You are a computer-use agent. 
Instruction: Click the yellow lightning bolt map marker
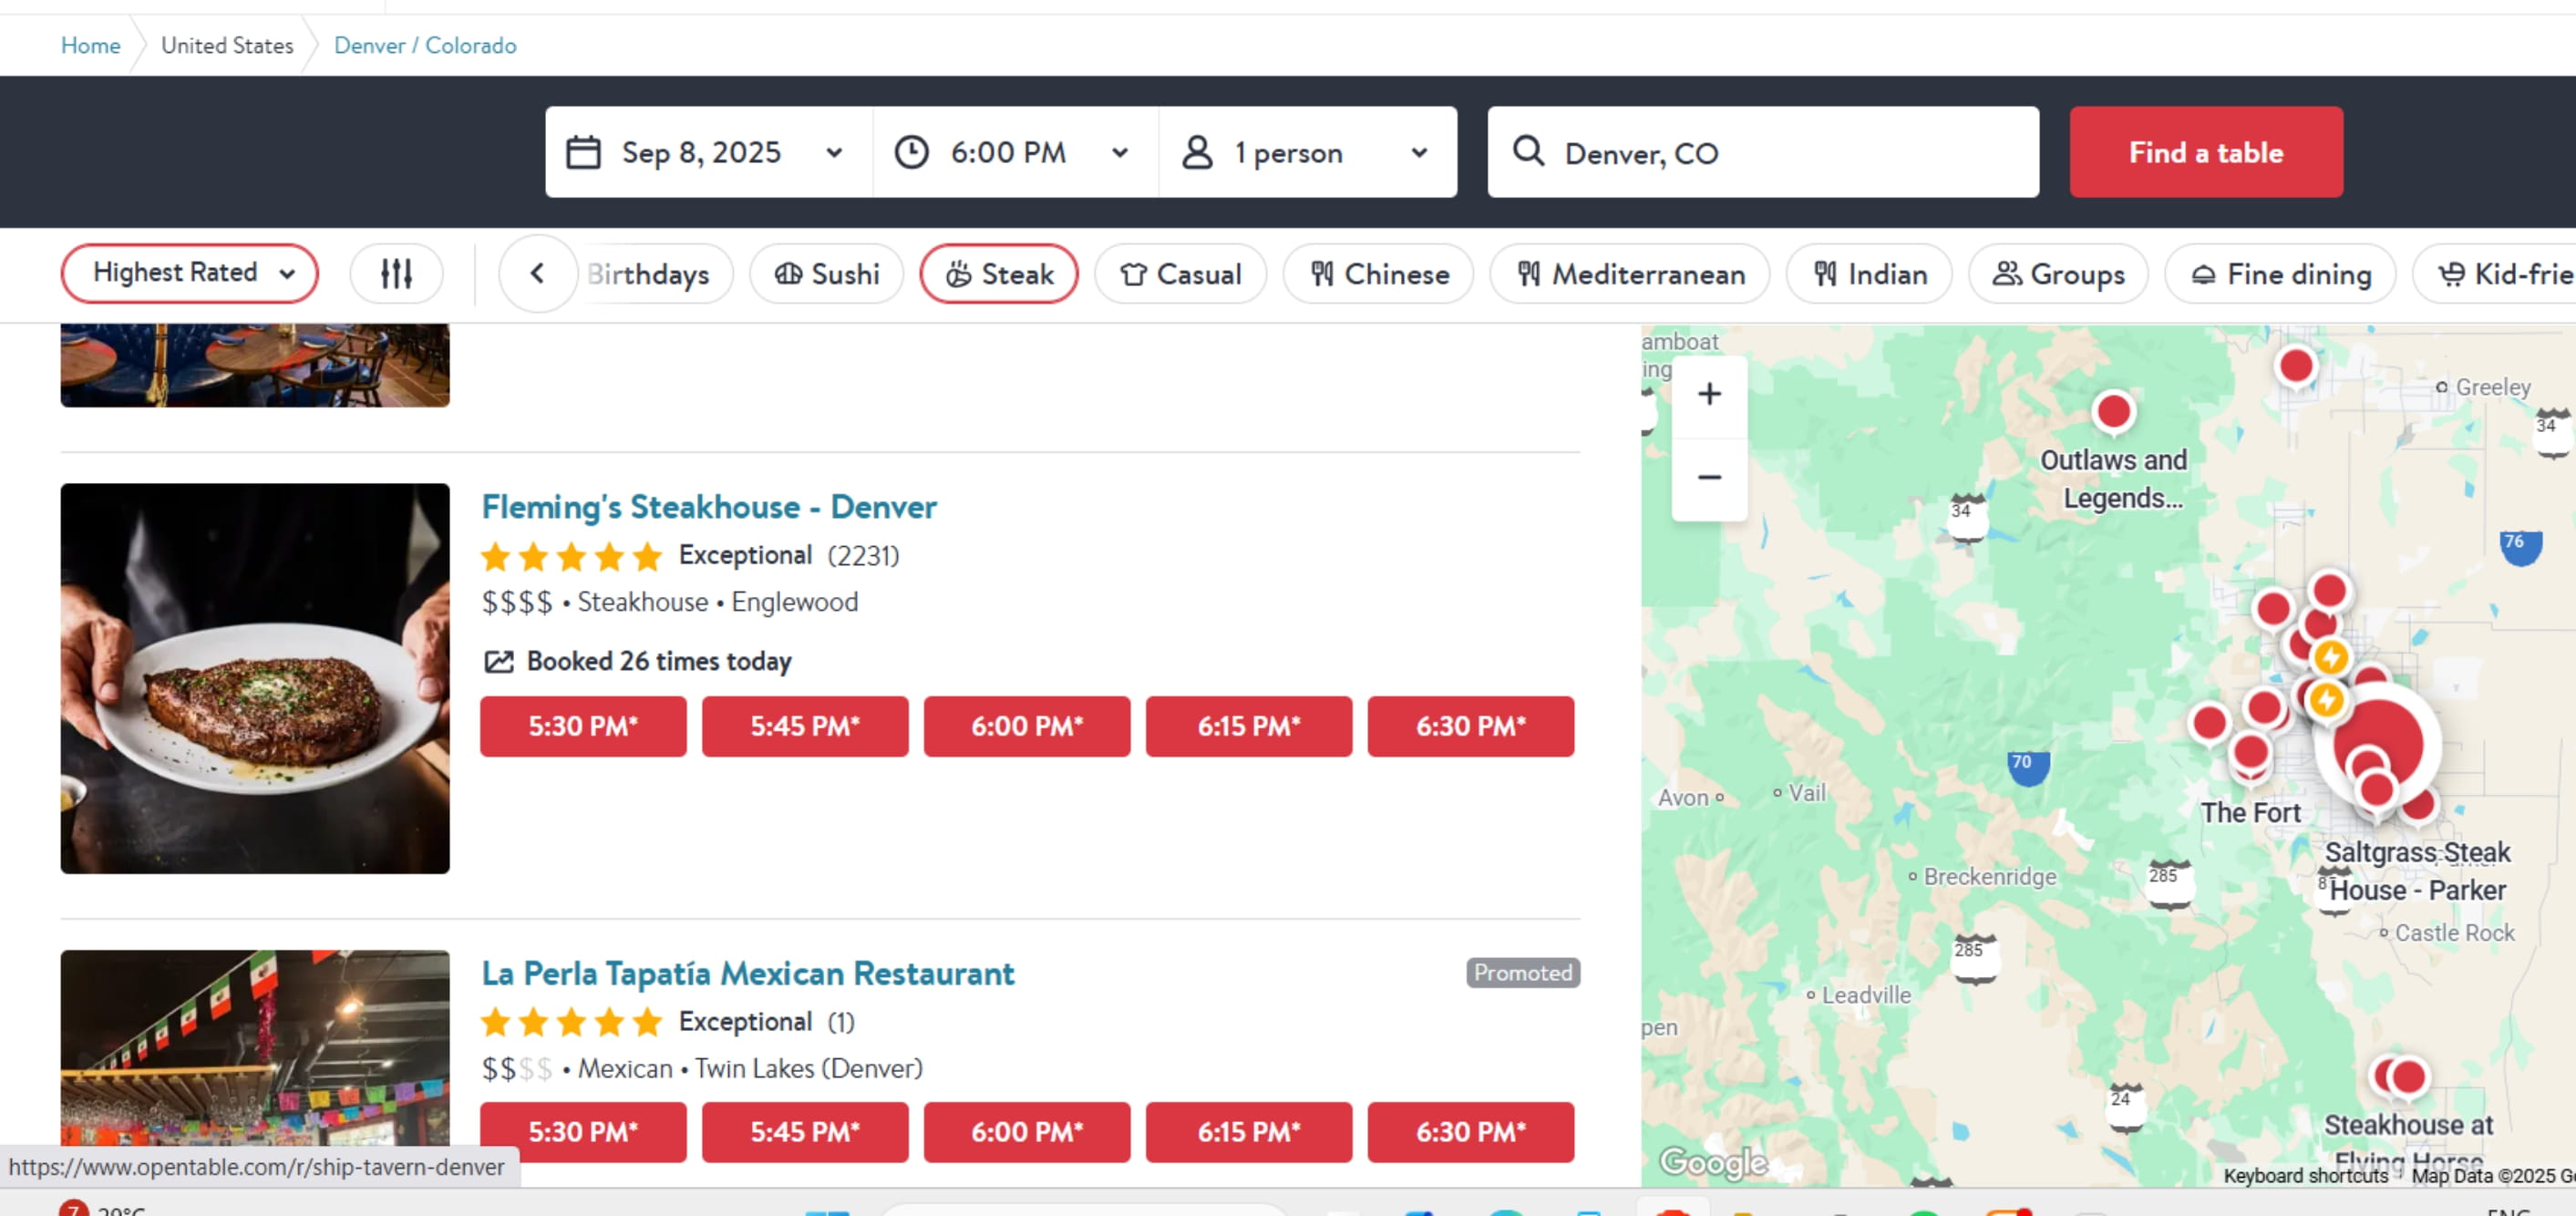pyautogui.click(x=2330, y=657)
